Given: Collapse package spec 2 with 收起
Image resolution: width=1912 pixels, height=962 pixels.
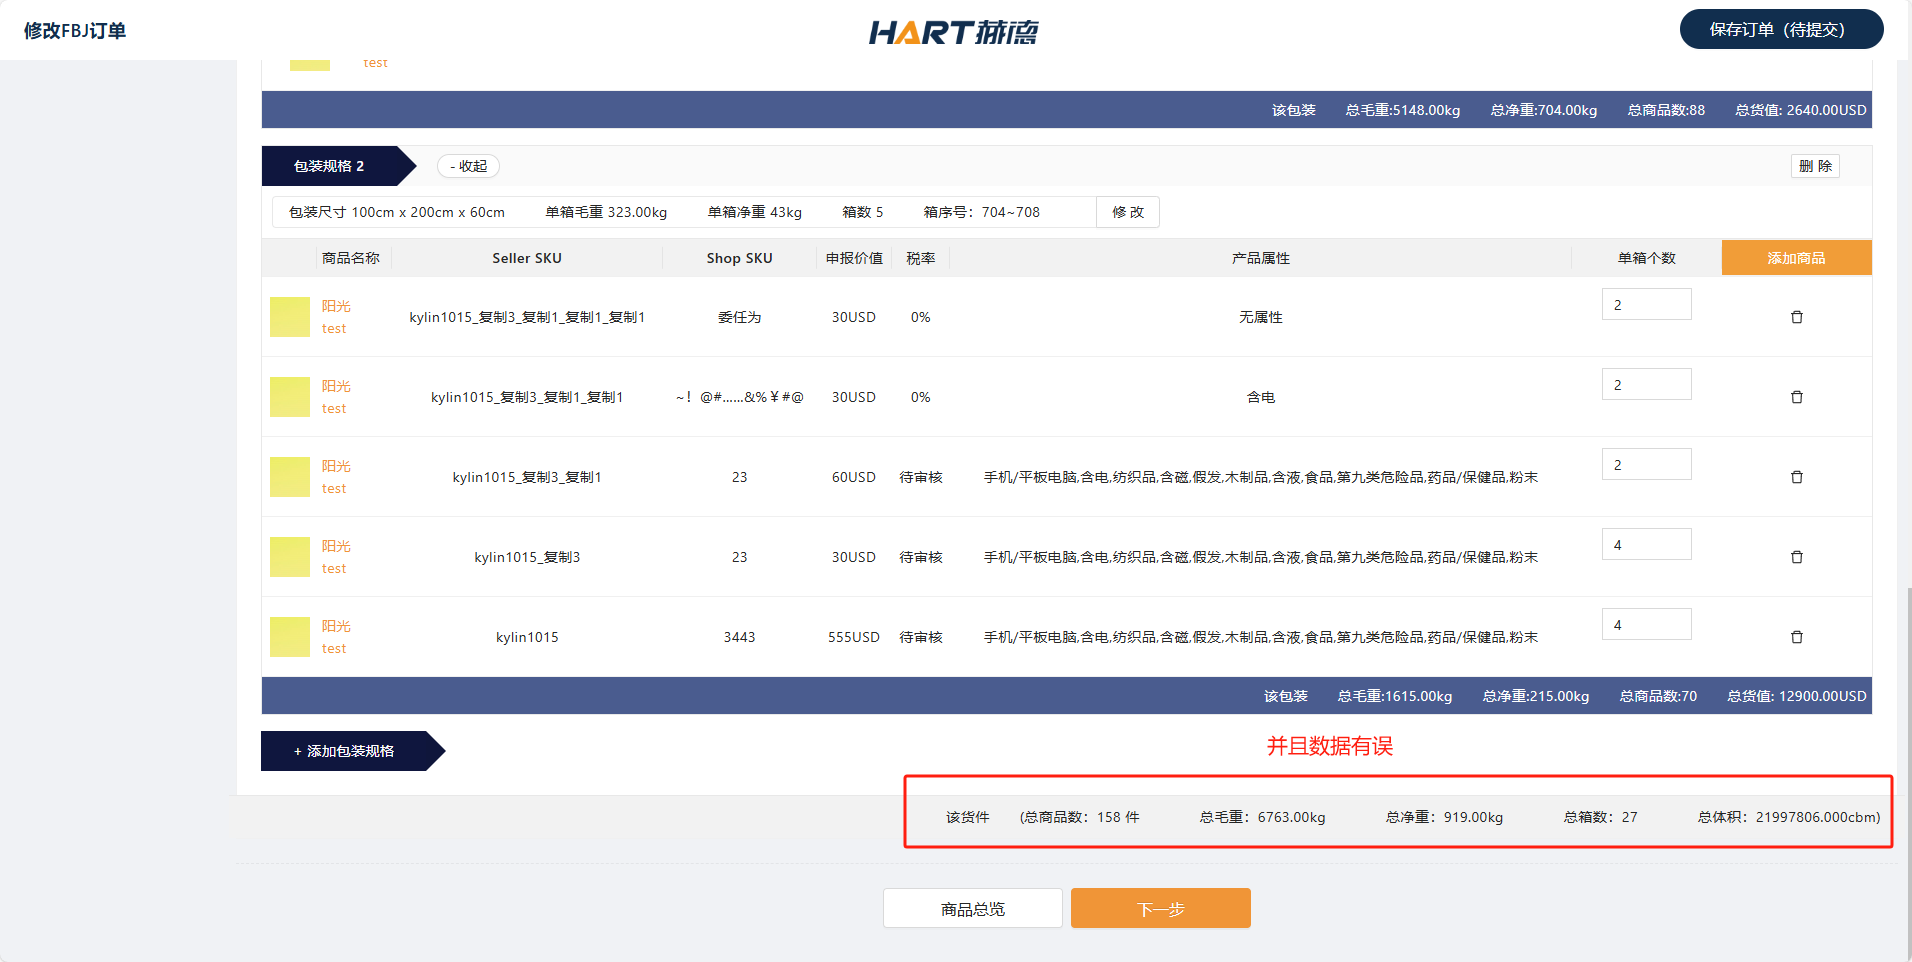Looking at the screenshot, I should click(x=468, y=166).
